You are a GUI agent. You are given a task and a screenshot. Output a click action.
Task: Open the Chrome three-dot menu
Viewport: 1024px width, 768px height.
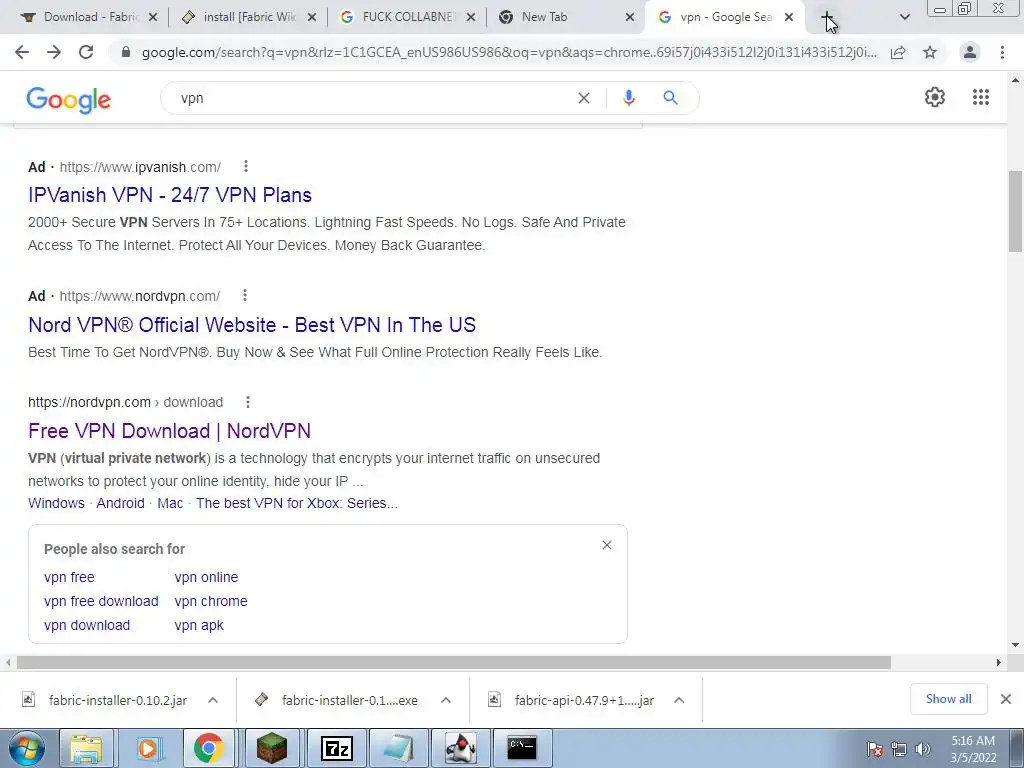point(1002,52)
